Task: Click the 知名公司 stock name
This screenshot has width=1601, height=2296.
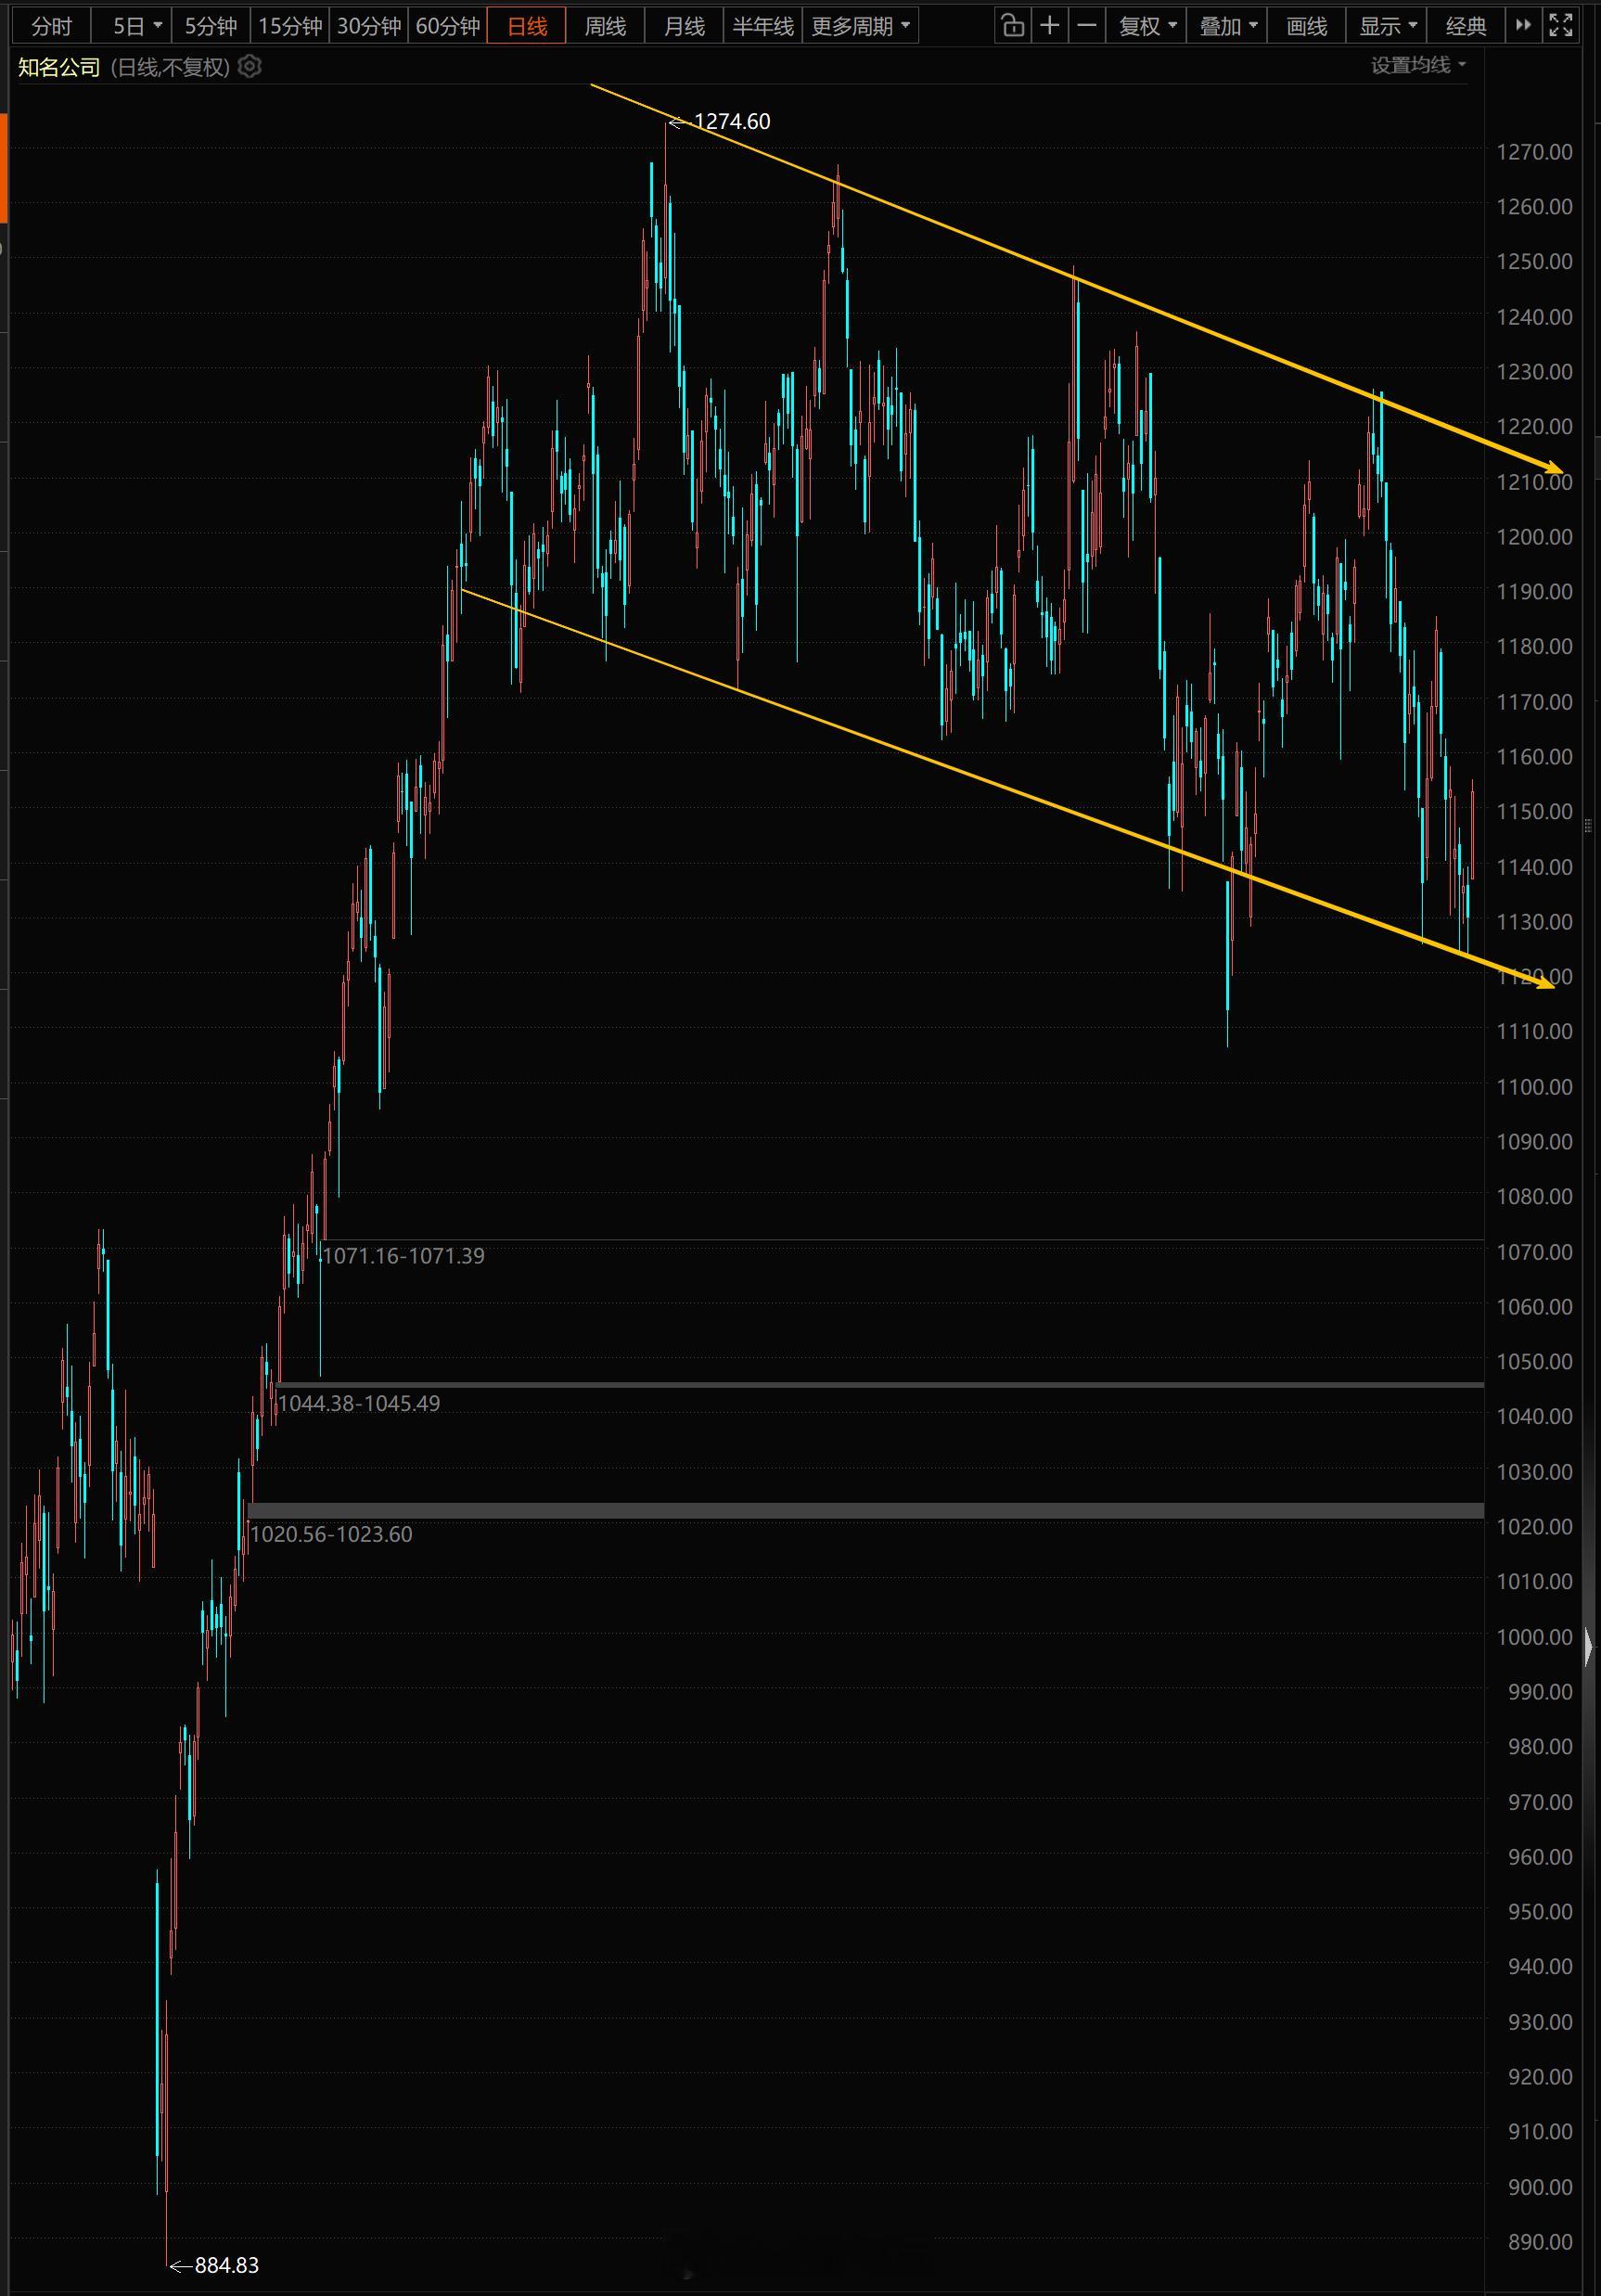Action: click(x=60, y=67)
